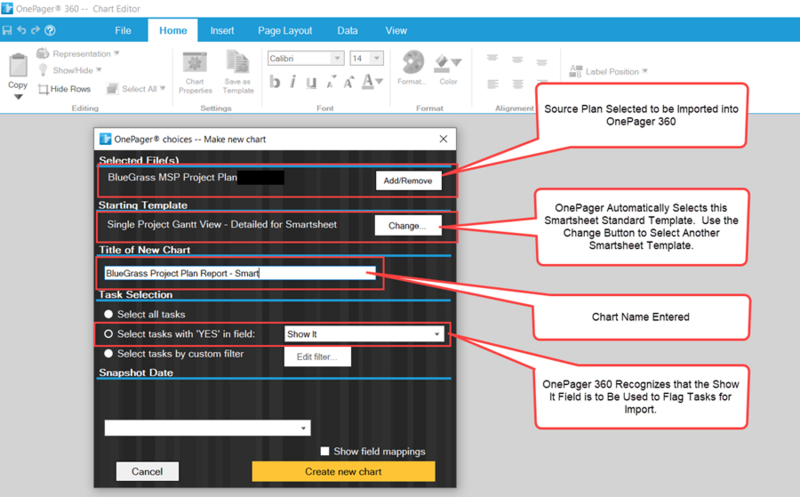Click the bottom-center alignment icon
Viewport: 800px width, 497px height.
point(517,84)
